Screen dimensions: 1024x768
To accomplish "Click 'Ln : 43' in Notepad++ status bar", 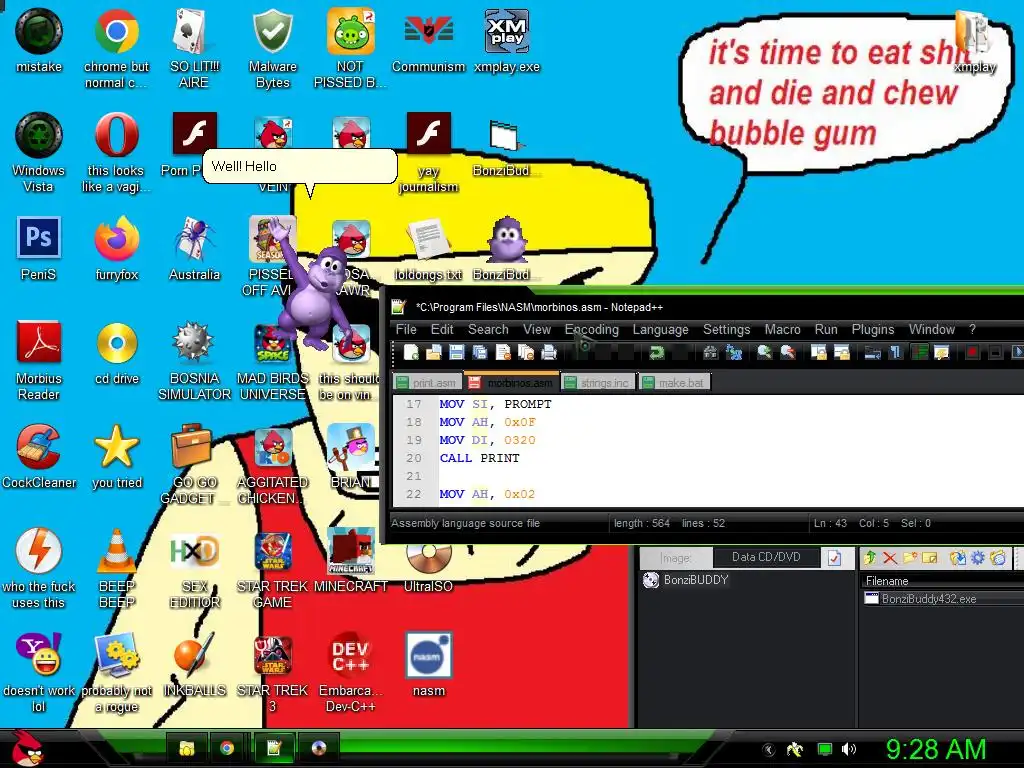I will click(830, 523).
